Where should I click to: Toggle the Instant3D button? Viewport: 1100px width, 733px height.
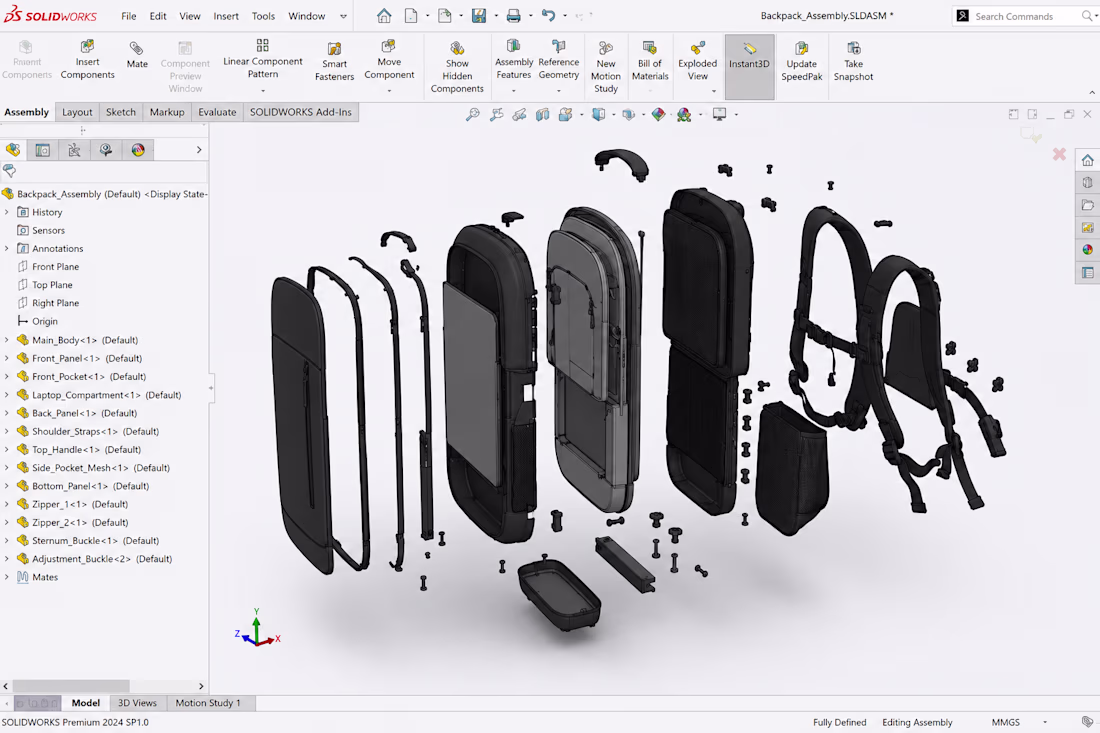point(749,67)
